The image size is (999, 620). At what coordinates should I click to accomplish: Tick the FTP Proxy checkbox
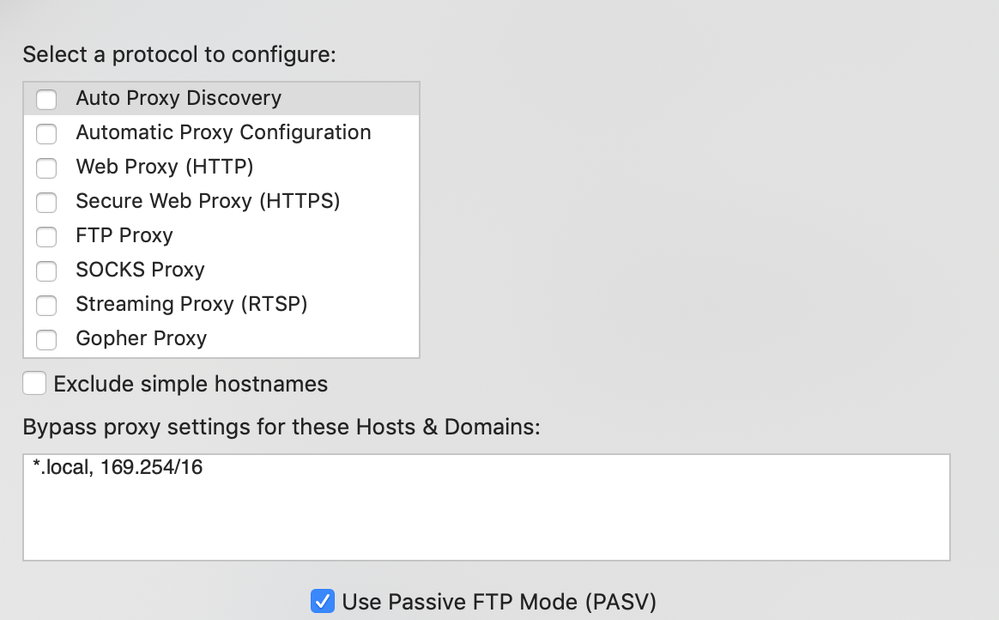47,237
